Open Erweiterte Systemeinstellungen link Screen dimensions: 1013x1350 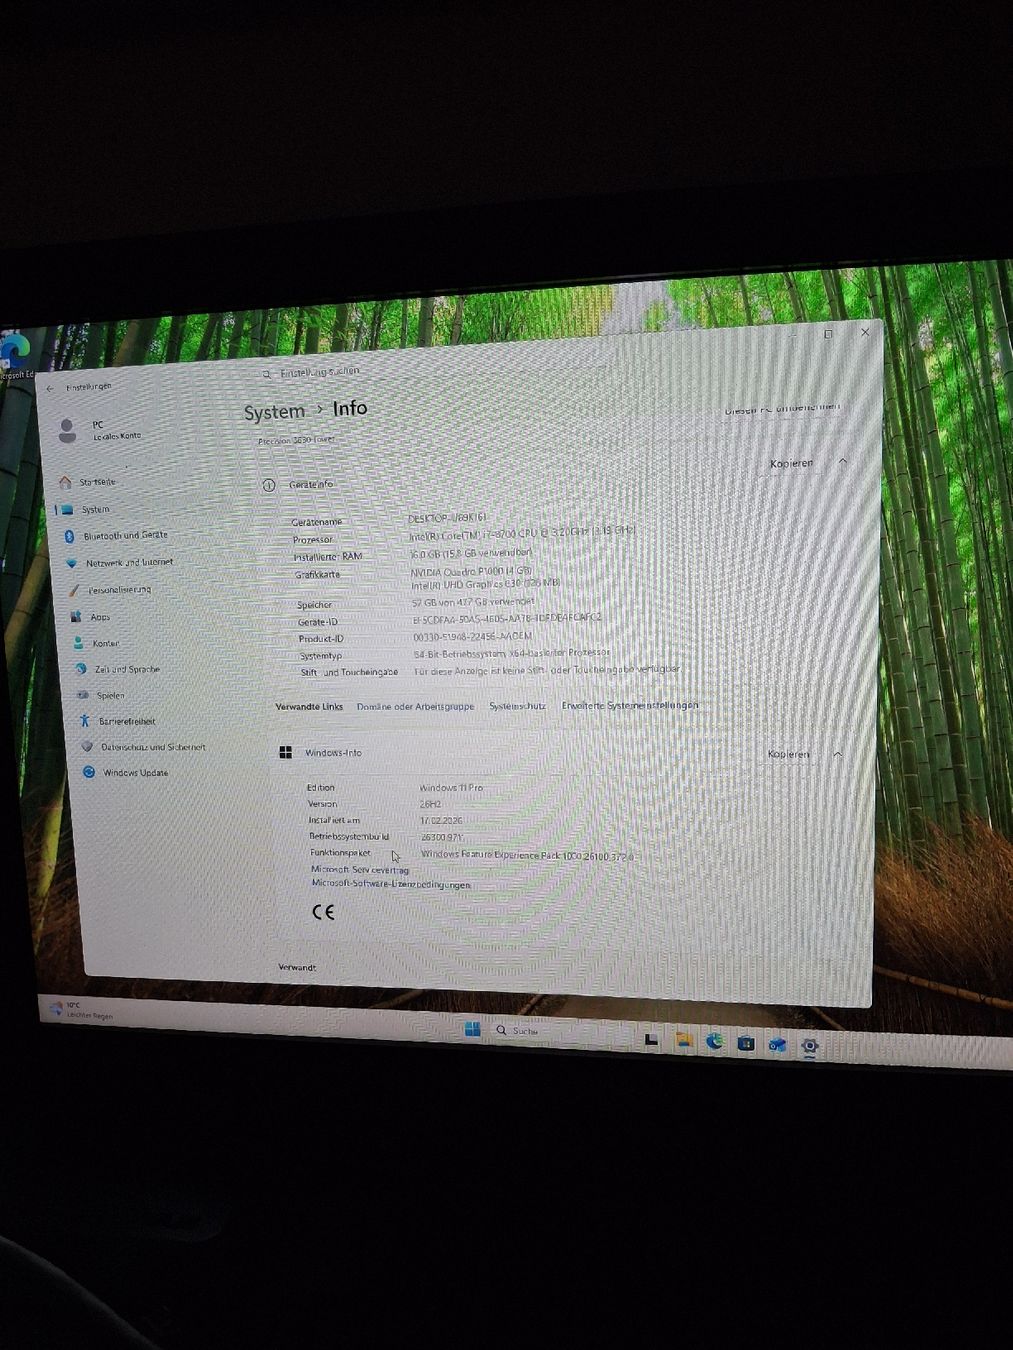(630, 705)
